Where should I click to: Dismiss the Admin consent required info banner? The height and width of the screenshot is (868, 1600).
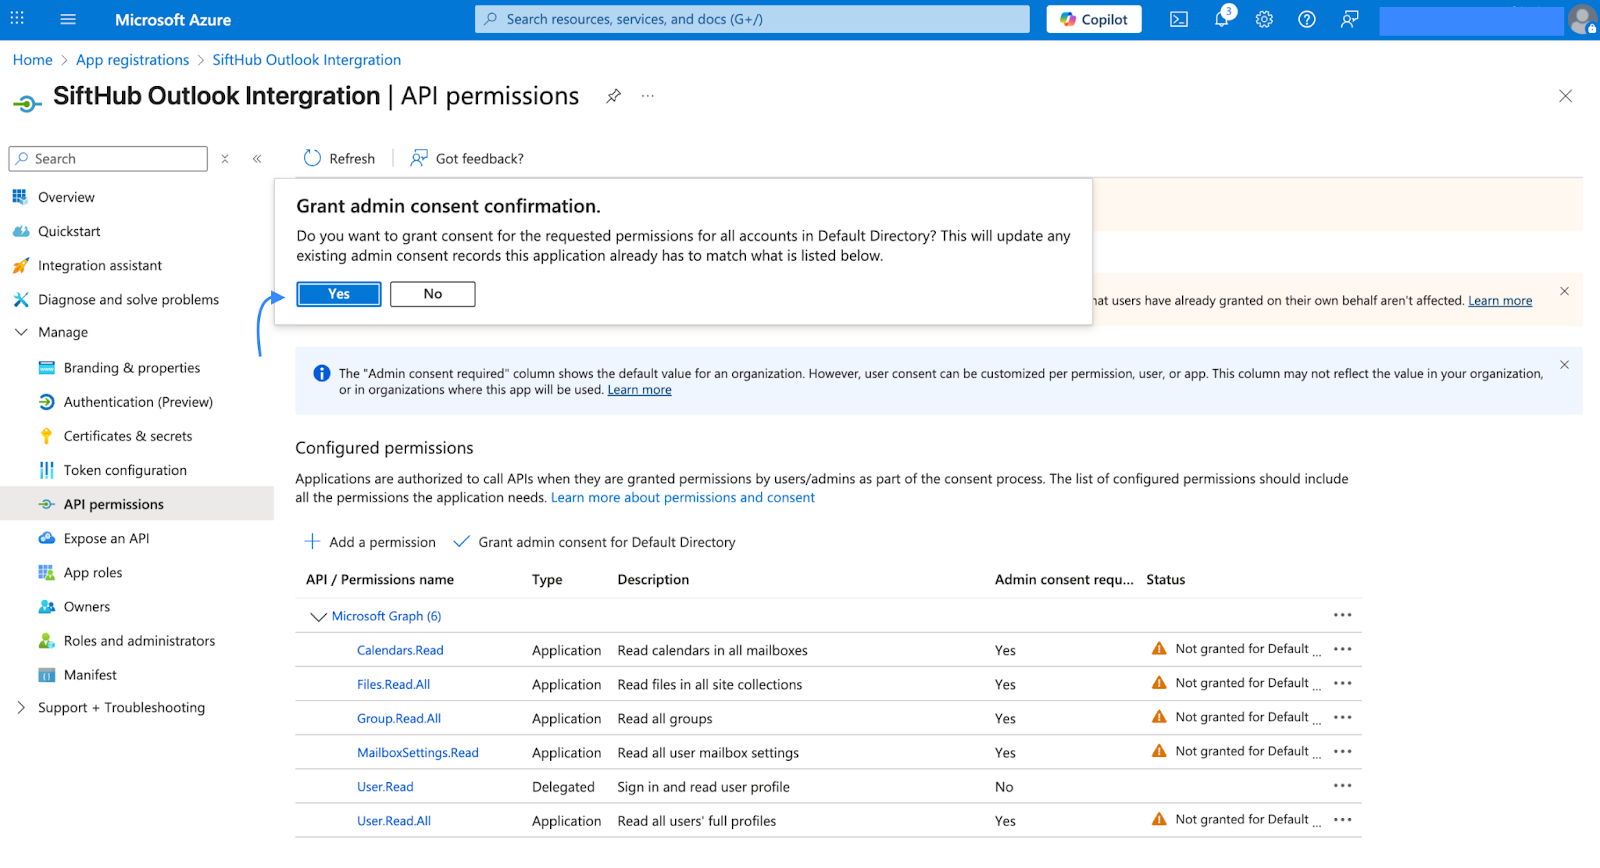tap(1564, 365)
